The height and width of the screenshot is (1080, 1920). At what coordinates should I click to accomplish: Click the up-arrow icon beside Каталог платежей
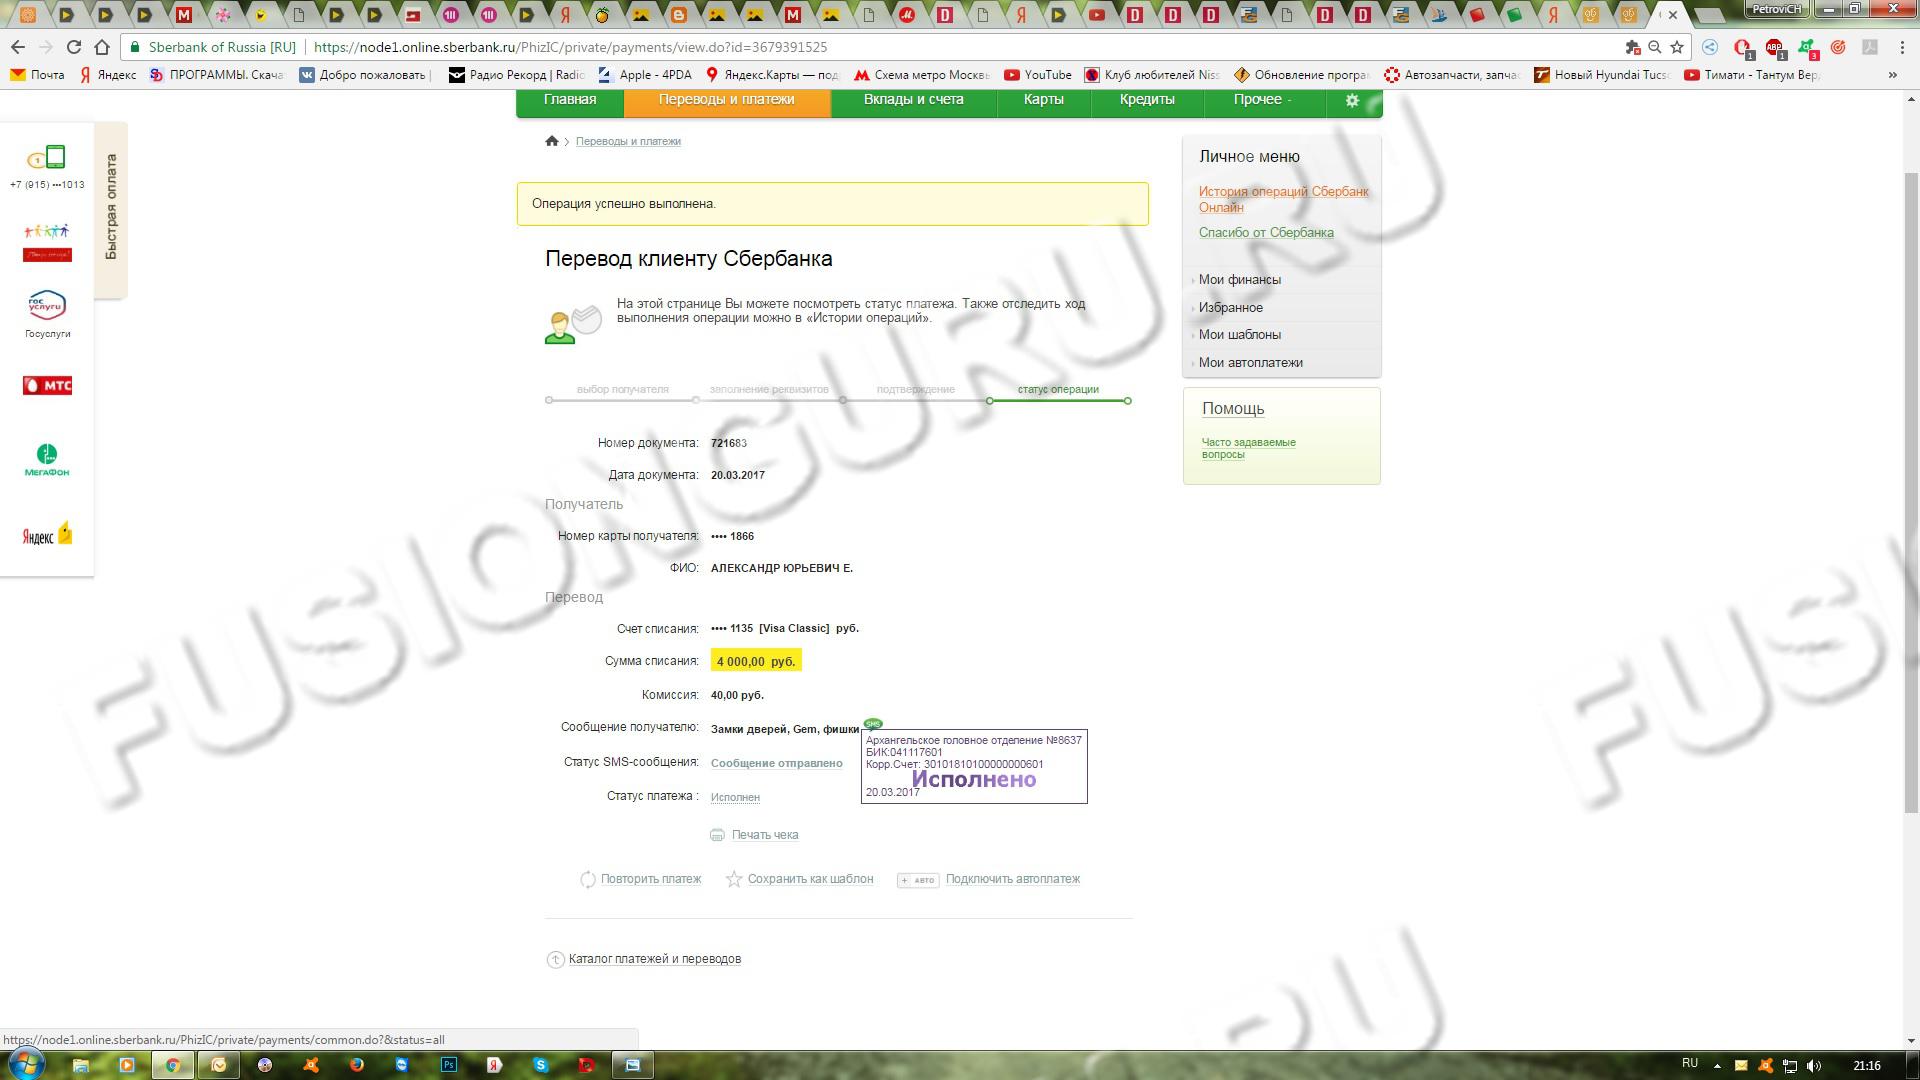[x=556, y=960]
